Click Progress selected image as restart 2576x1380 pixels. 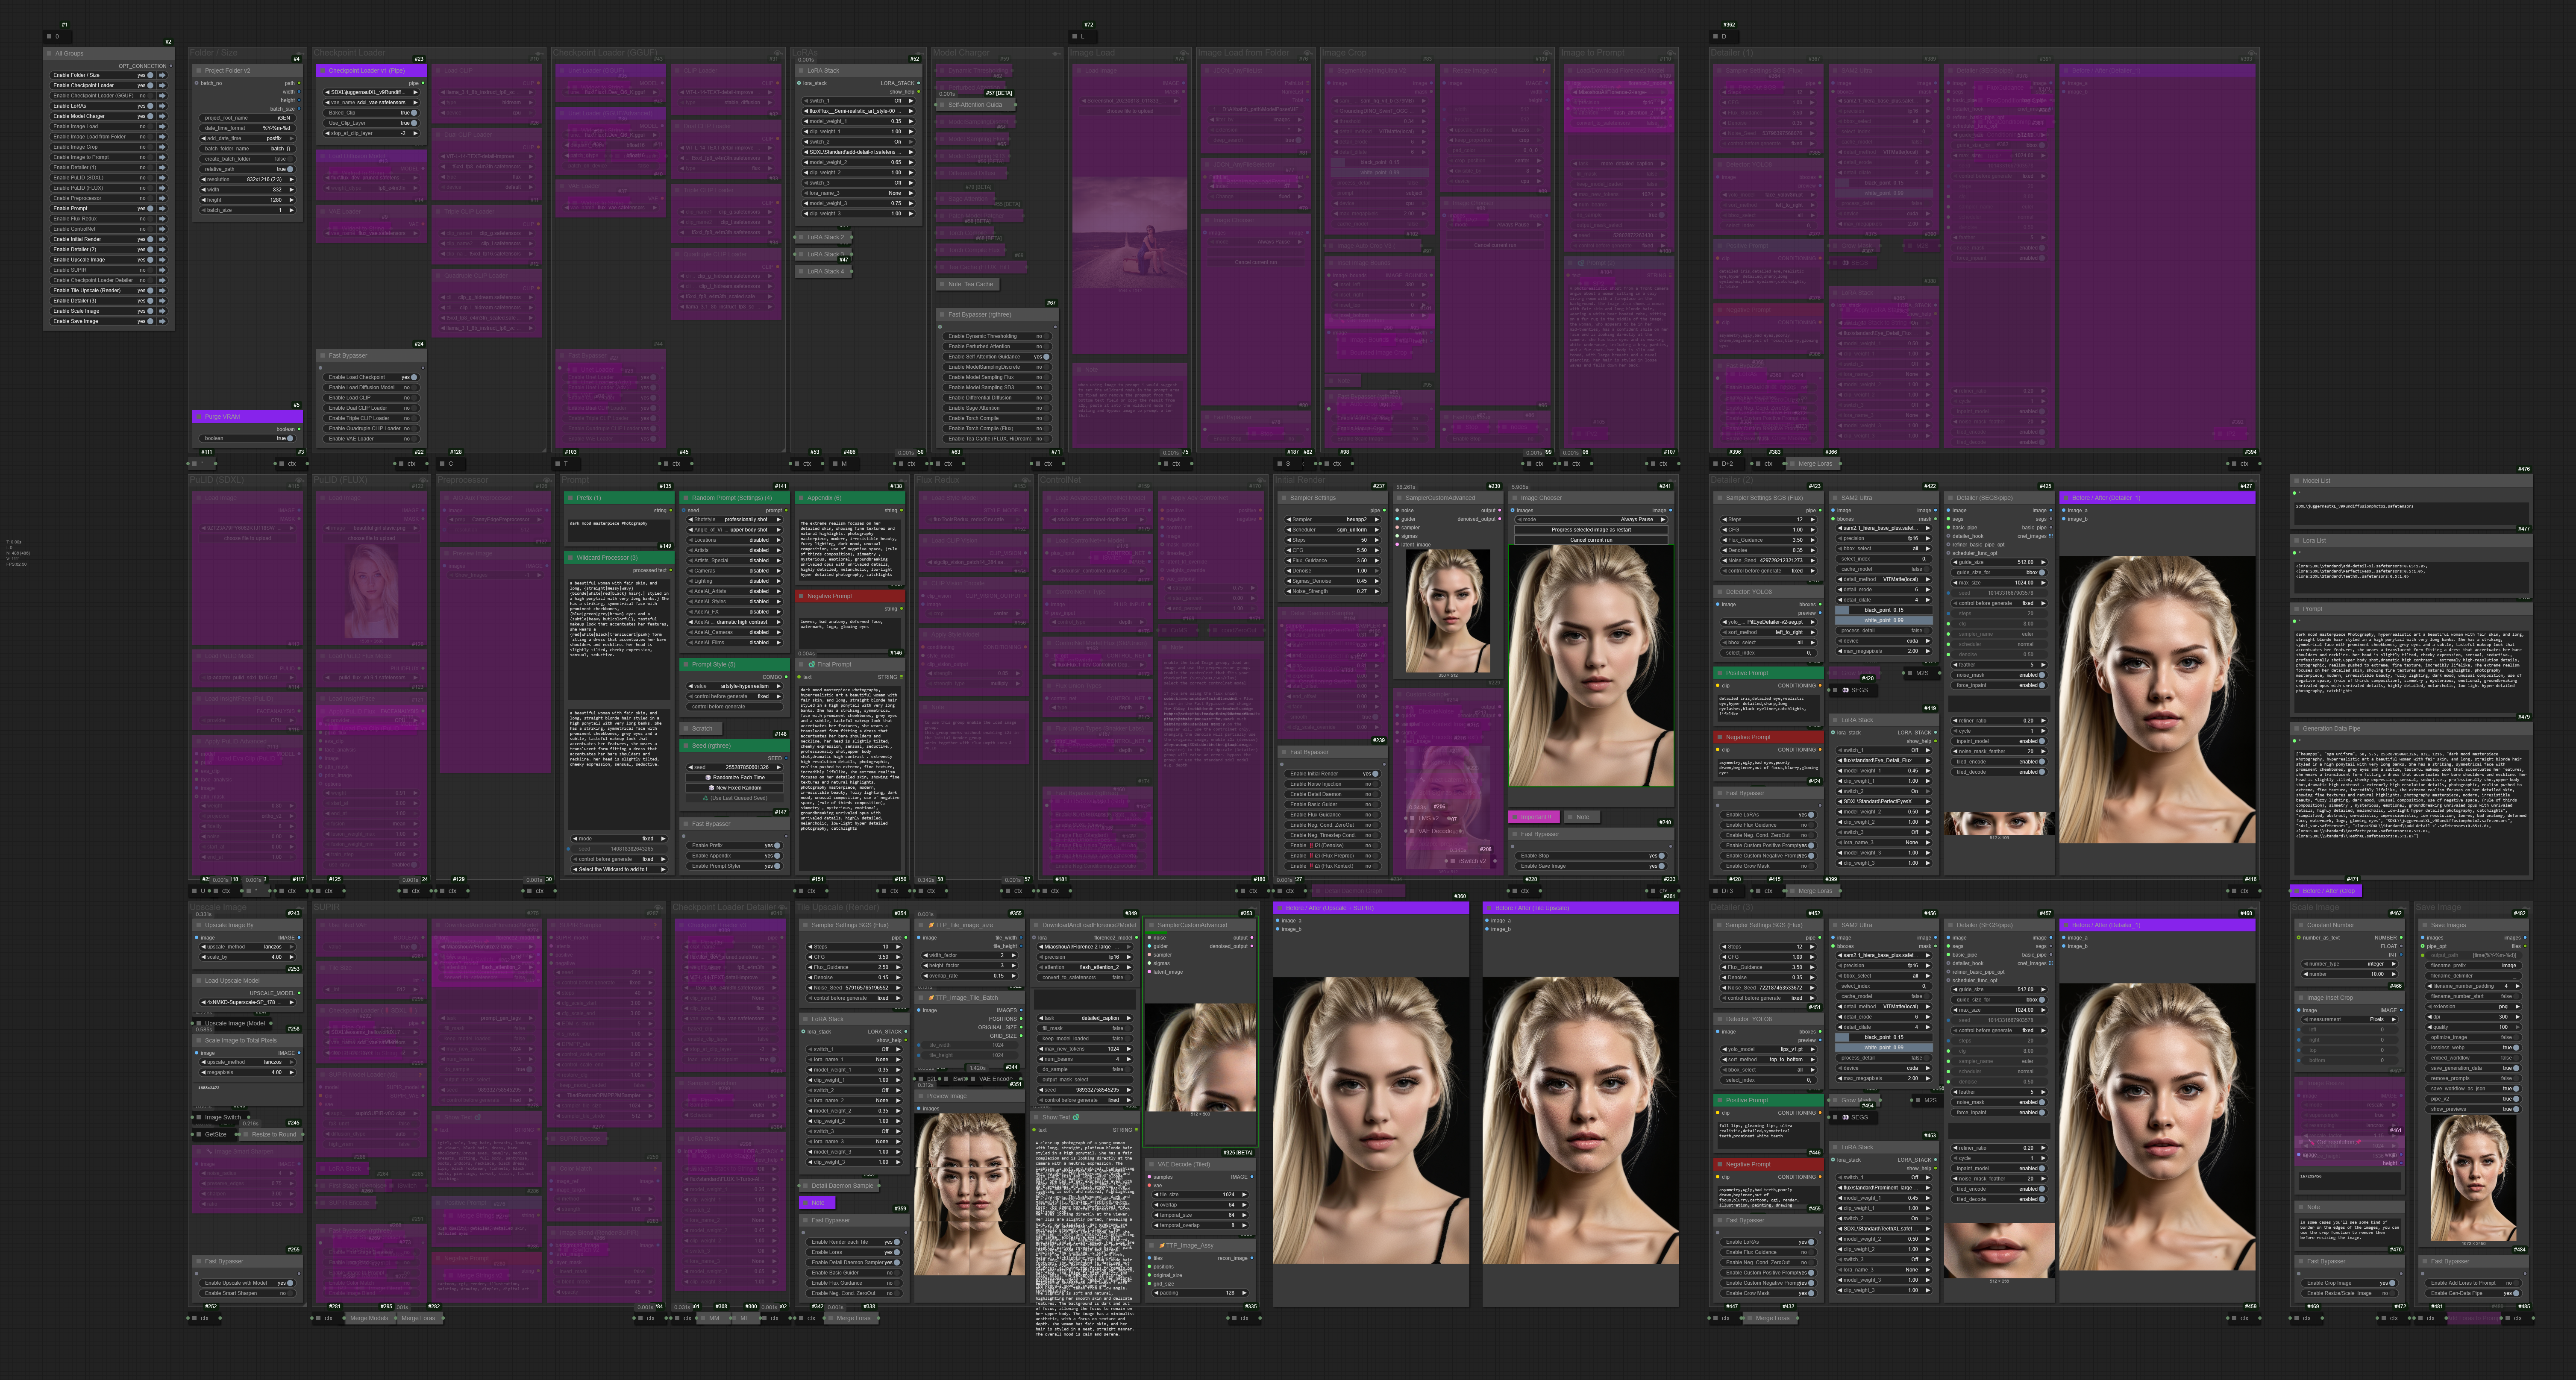pyautogui.click(x=1591, y=530)
